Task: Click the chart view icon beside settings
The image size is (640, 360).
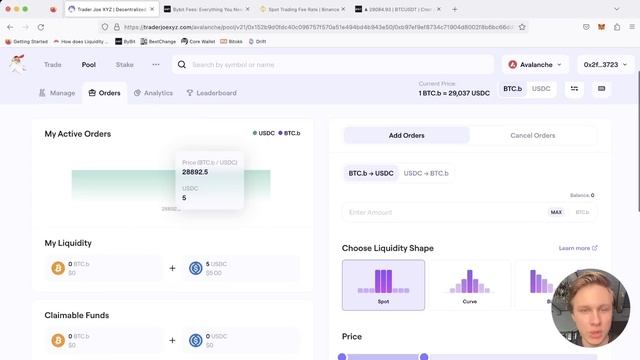Action: (602, 89)
